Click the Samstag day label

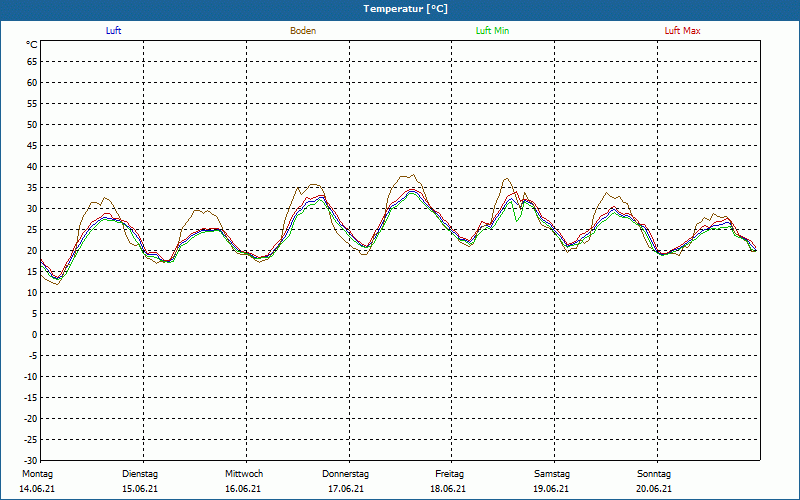(x=552, y=474)
